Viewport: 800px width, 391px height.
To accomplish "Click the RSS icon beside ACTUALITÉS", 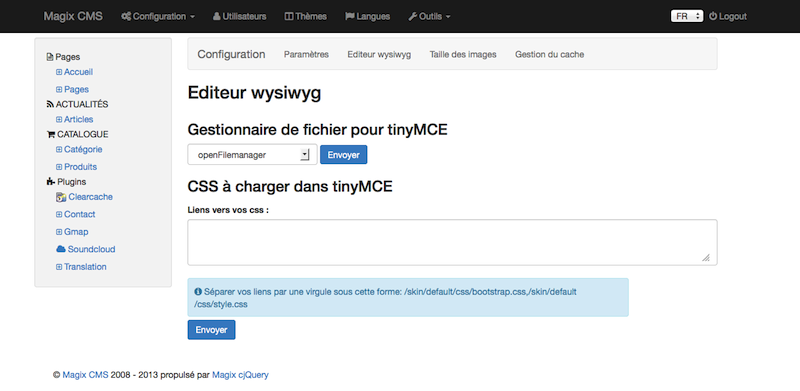I will tap(50, 104).
